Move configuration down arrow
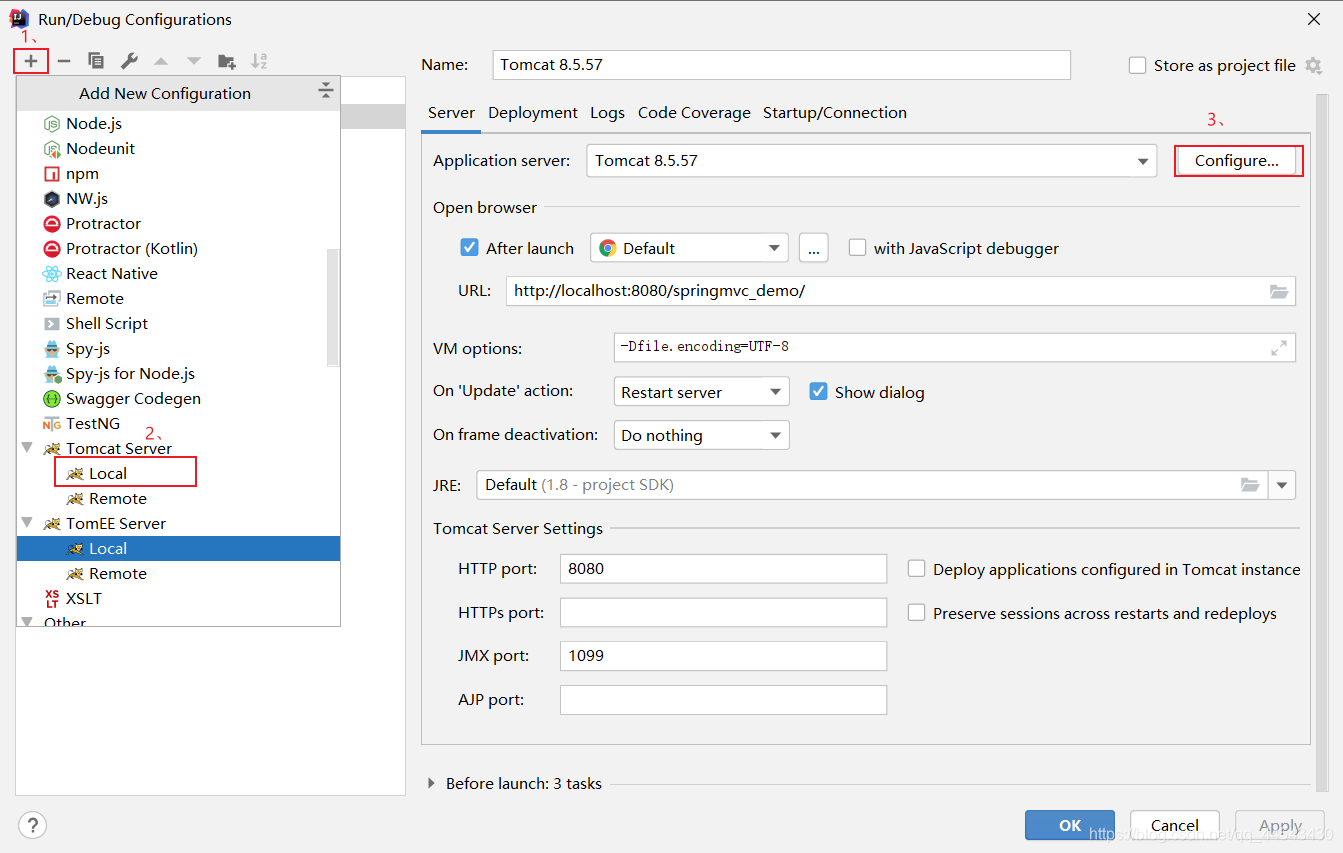 click(194, 61)
